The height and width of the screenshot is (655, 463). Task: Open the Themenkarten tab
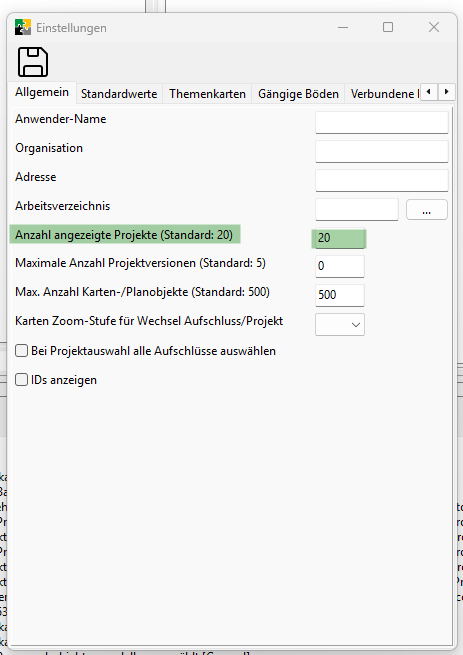(207, 94)
